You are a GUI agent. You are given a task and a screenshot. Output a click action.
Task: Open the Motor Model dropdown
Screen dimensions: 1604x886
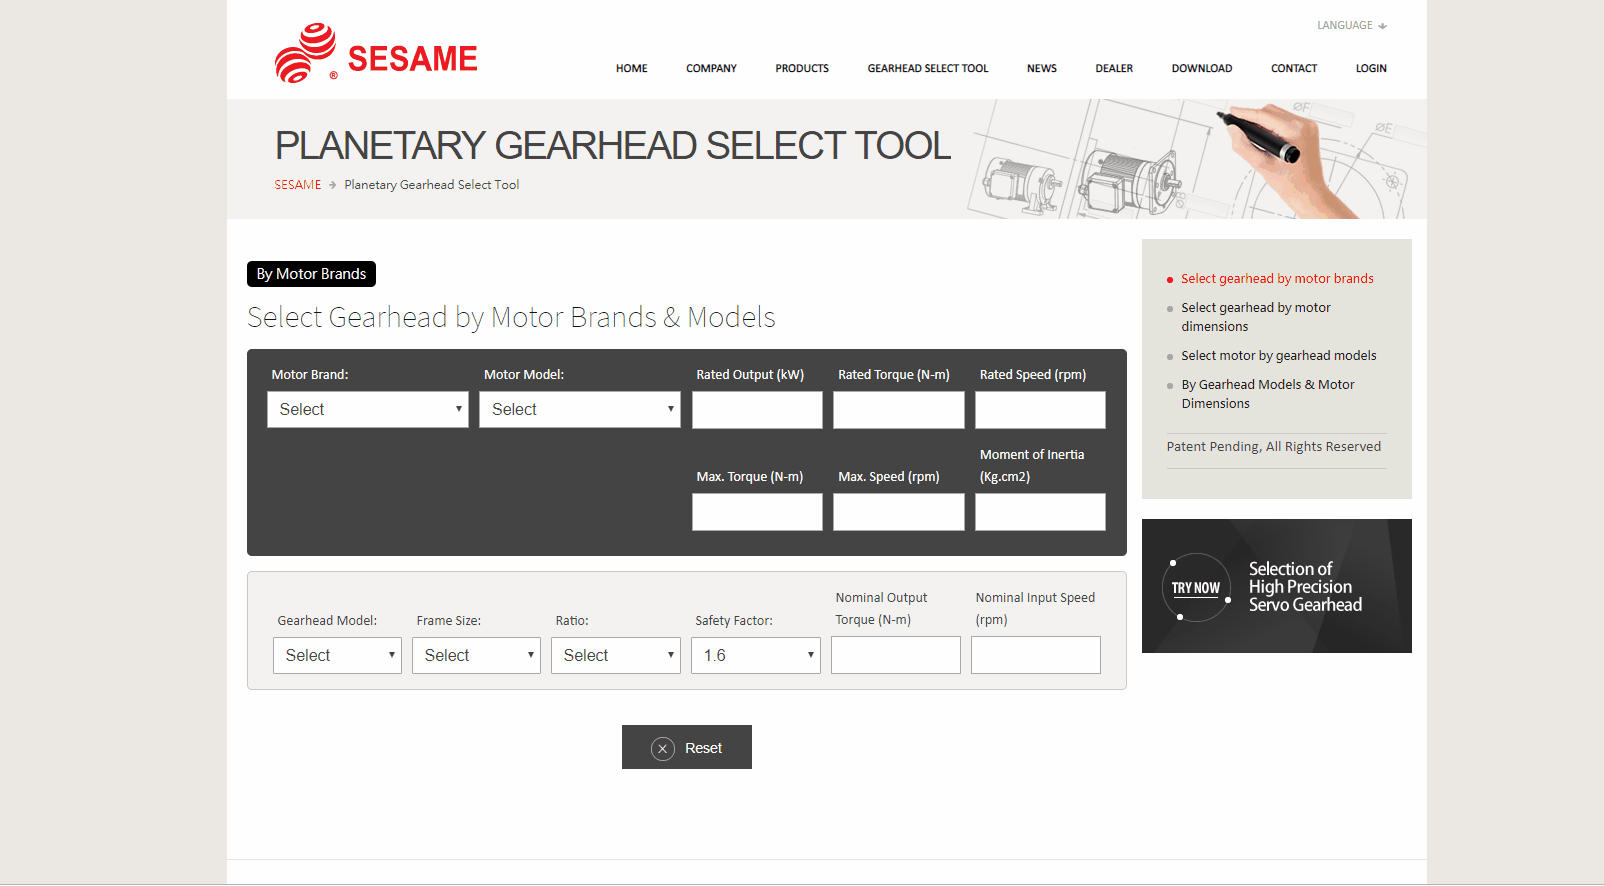(x=580, y=409)
